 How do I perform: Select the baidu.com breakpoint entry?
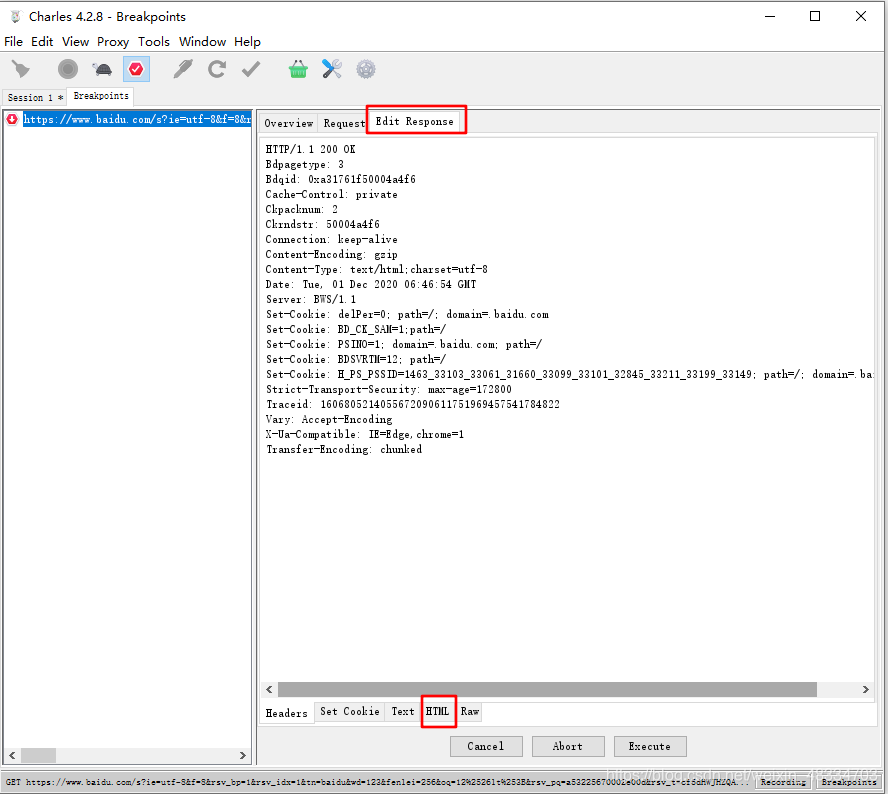(x=136, y=119)
